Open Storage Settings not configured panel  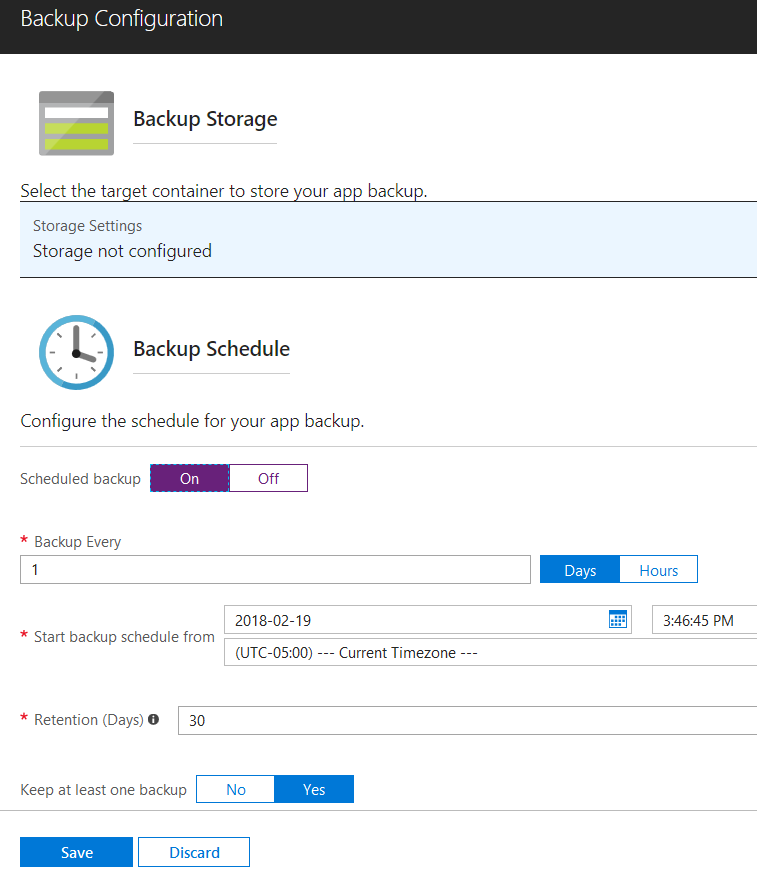pyautogui.click(x=389, y=239)
